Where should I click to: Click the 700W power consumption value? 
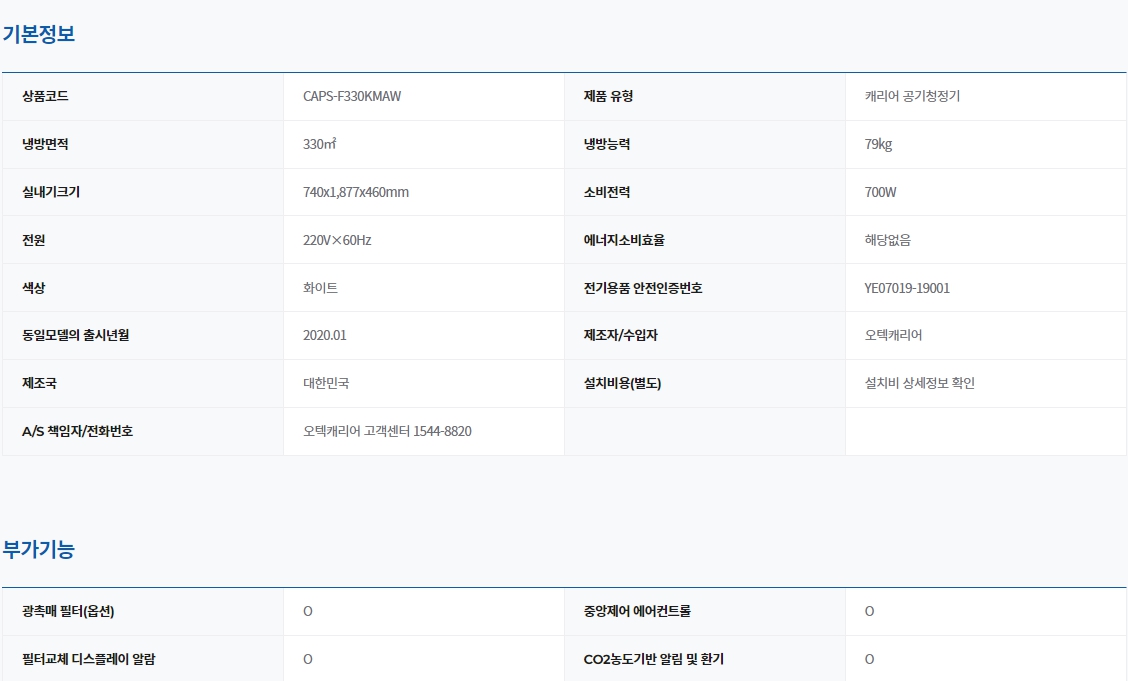tap(880, 192)
